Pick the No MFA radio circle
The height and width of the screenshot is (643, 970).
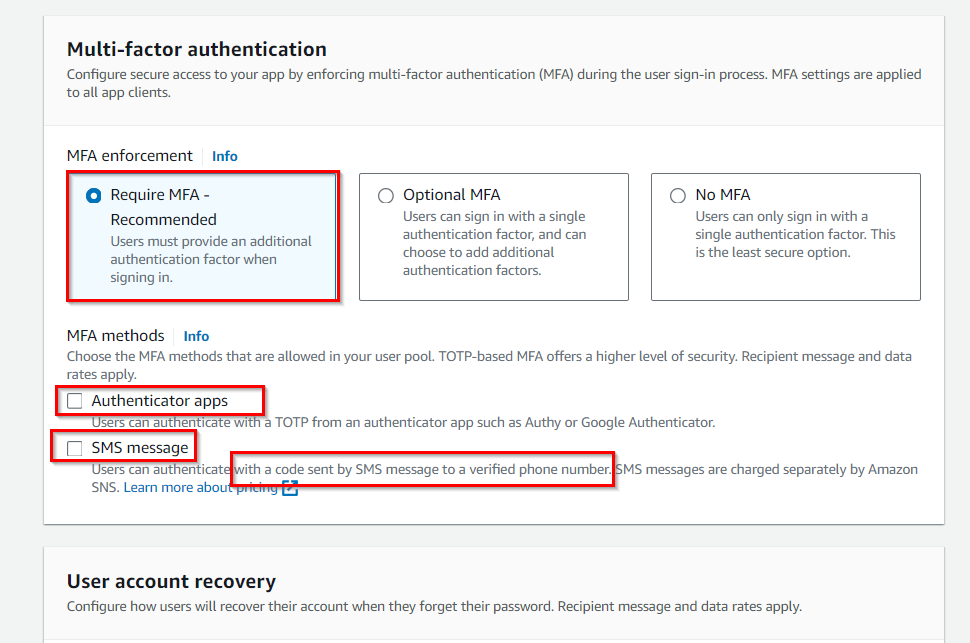(x=677, y=196)
